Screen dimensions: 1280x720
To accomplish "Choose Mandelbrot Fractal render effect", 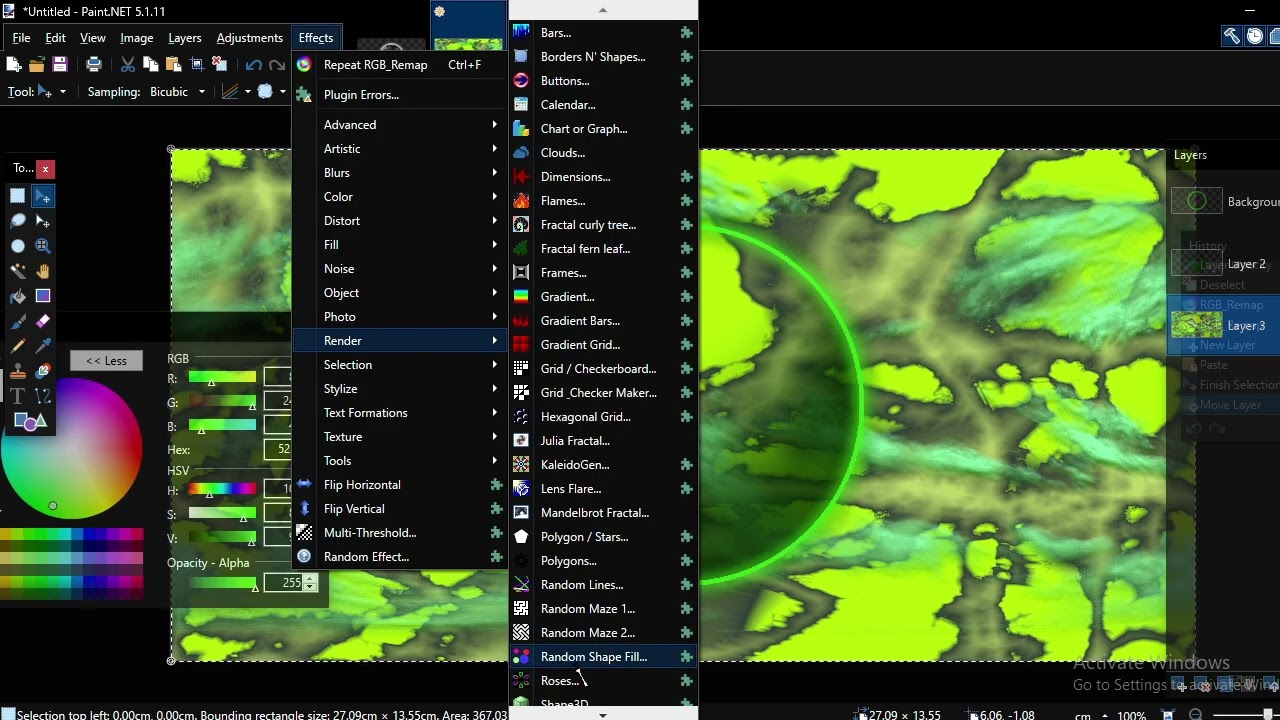I will 603,513.
